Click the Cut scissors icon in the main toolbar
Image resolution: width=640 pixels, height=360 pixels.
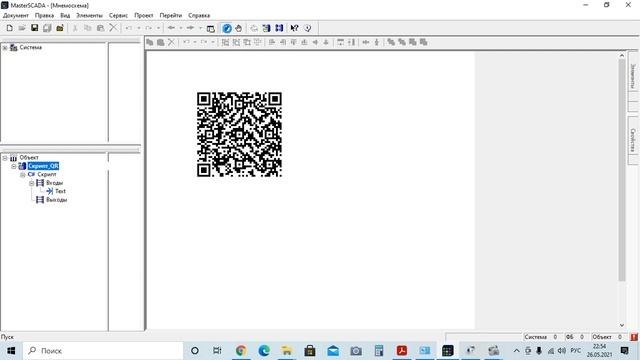point(75,28)
